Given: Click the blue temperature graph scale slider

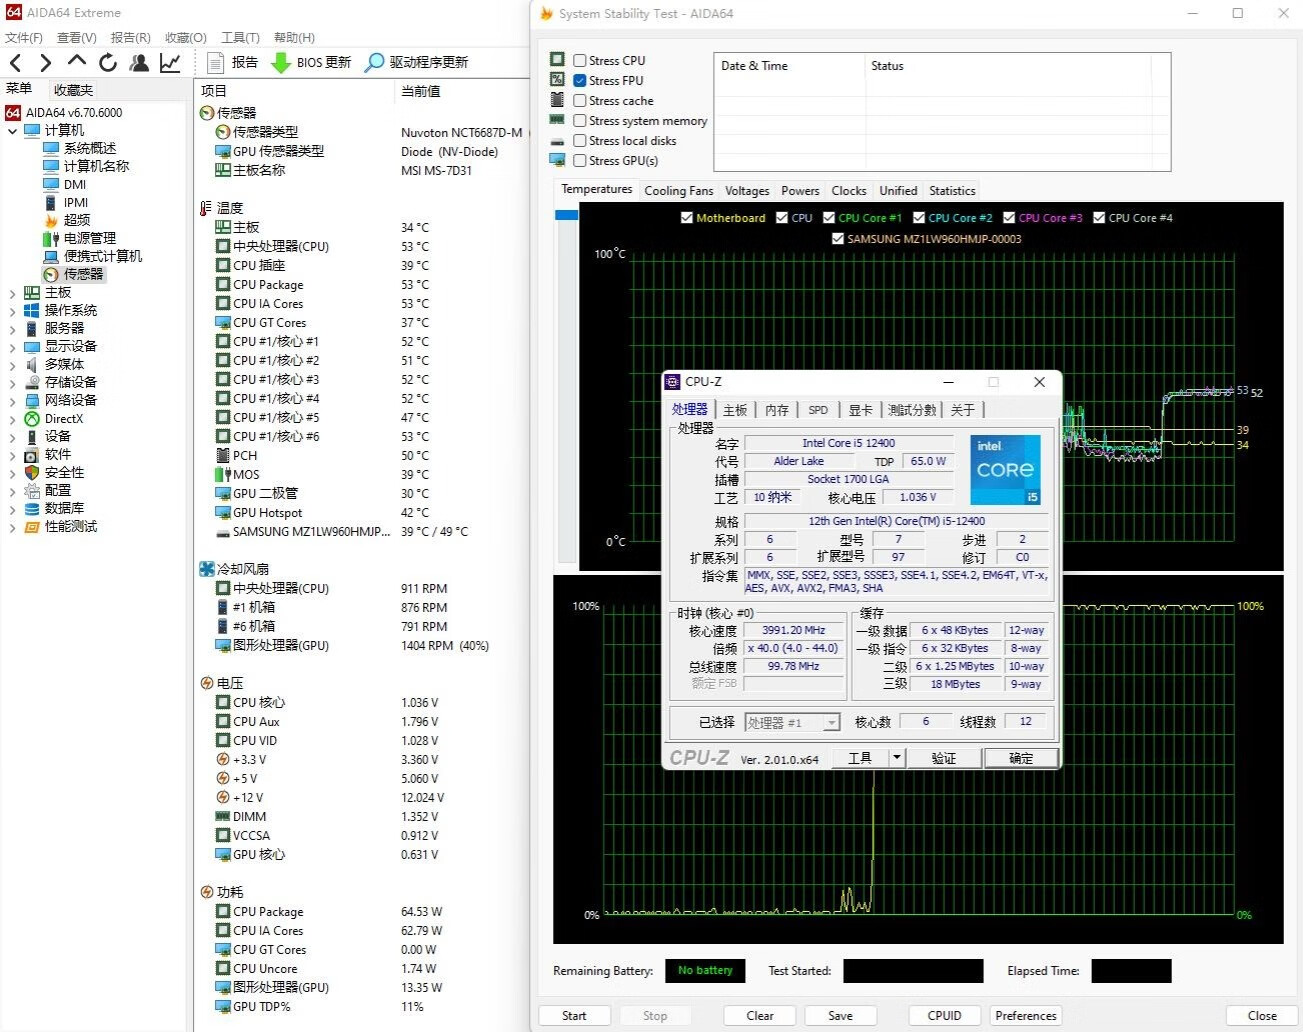Looking at the screenshot, I should (566, 215).
